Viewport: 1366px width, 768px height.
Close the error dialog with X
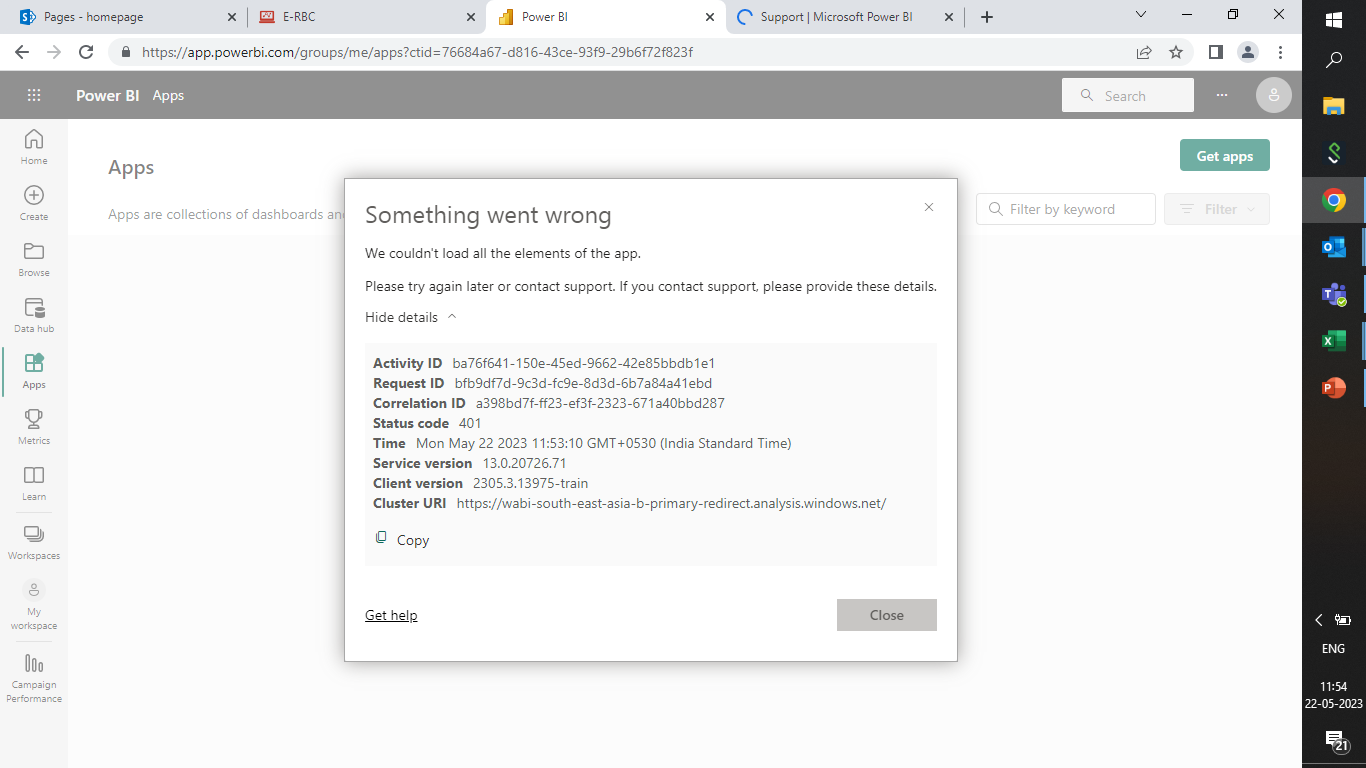pos(929,207)
